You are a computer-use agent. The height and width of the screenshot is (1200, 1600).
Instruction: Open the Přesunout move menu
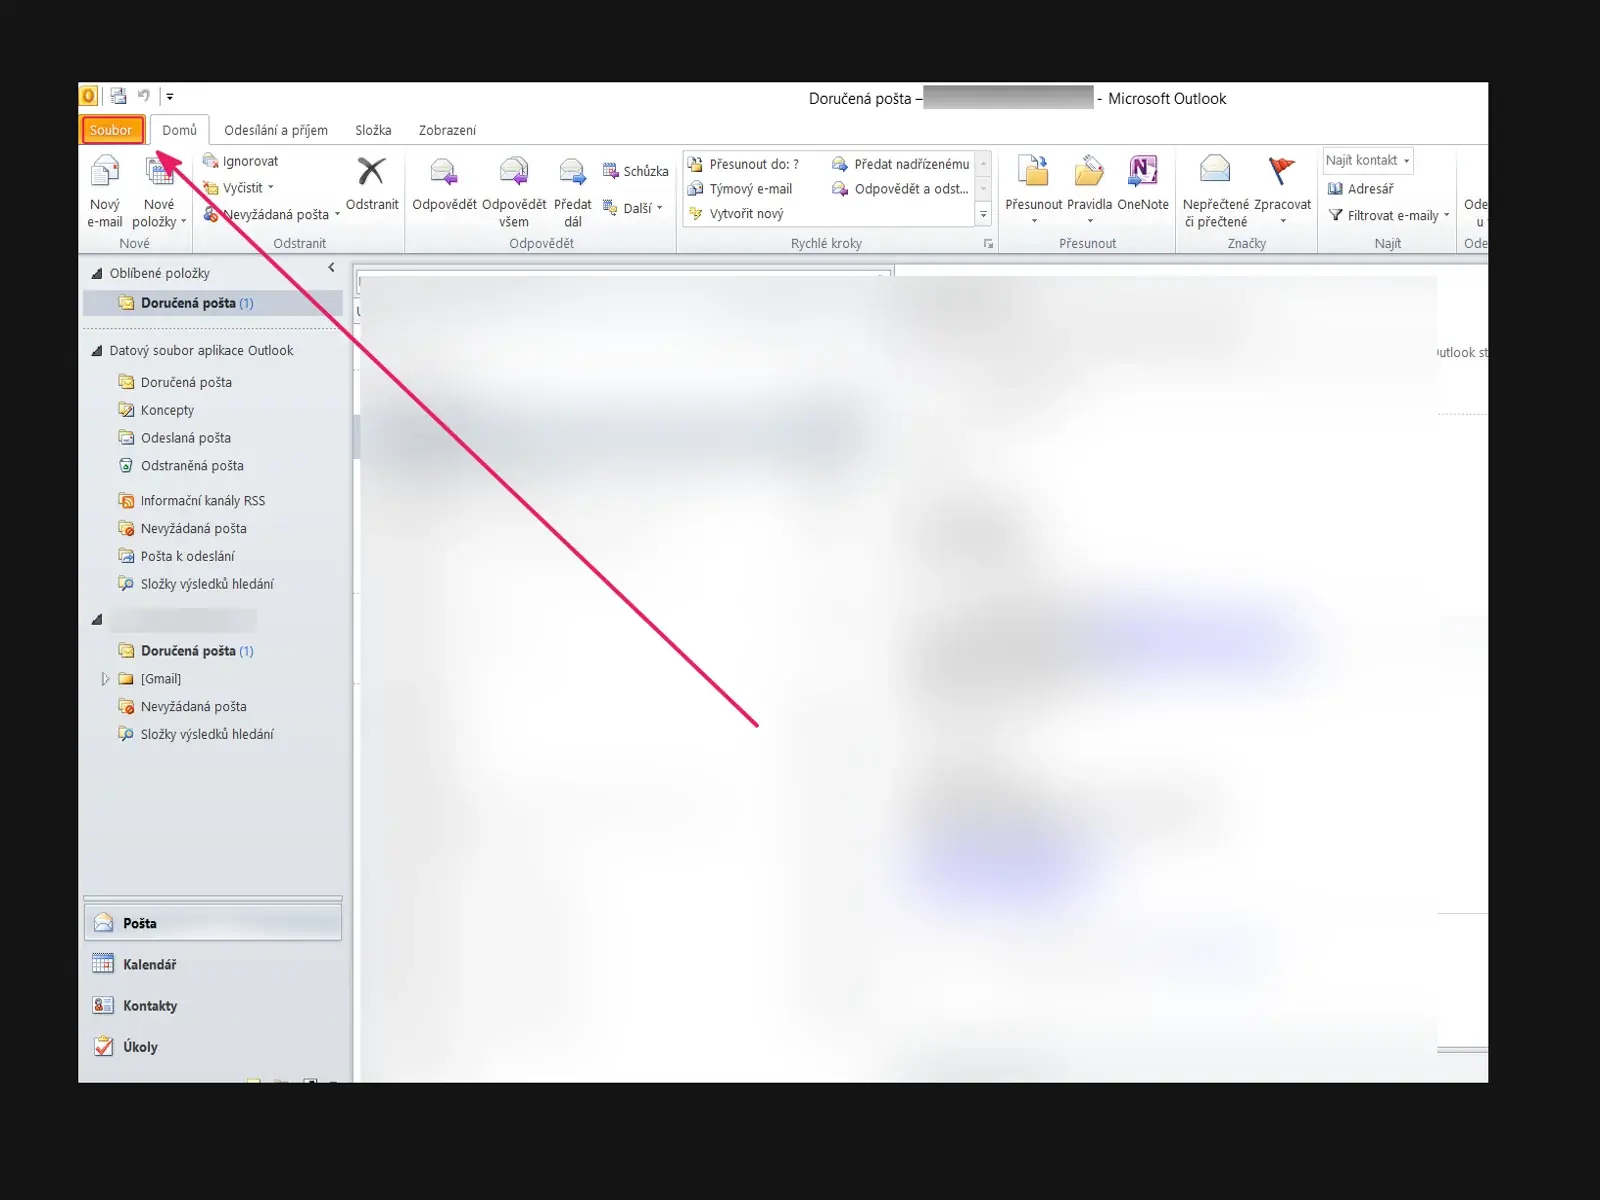1034,190
